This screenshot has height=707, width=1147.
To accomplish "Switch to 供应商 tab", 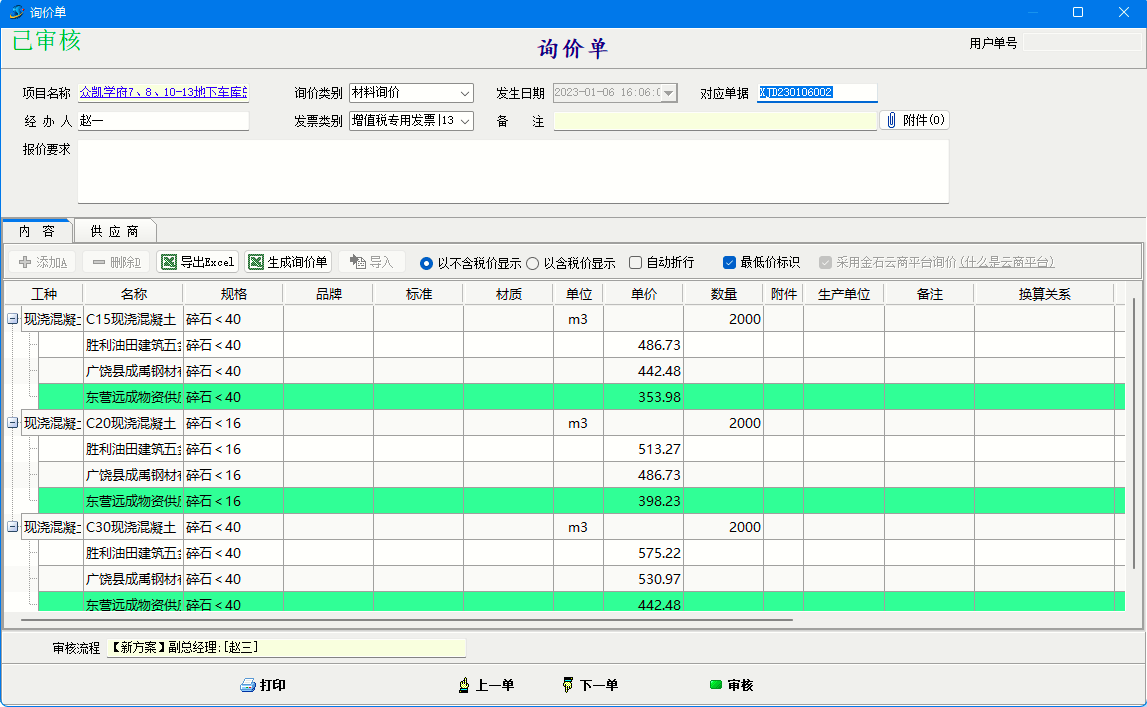I will 114,231.
